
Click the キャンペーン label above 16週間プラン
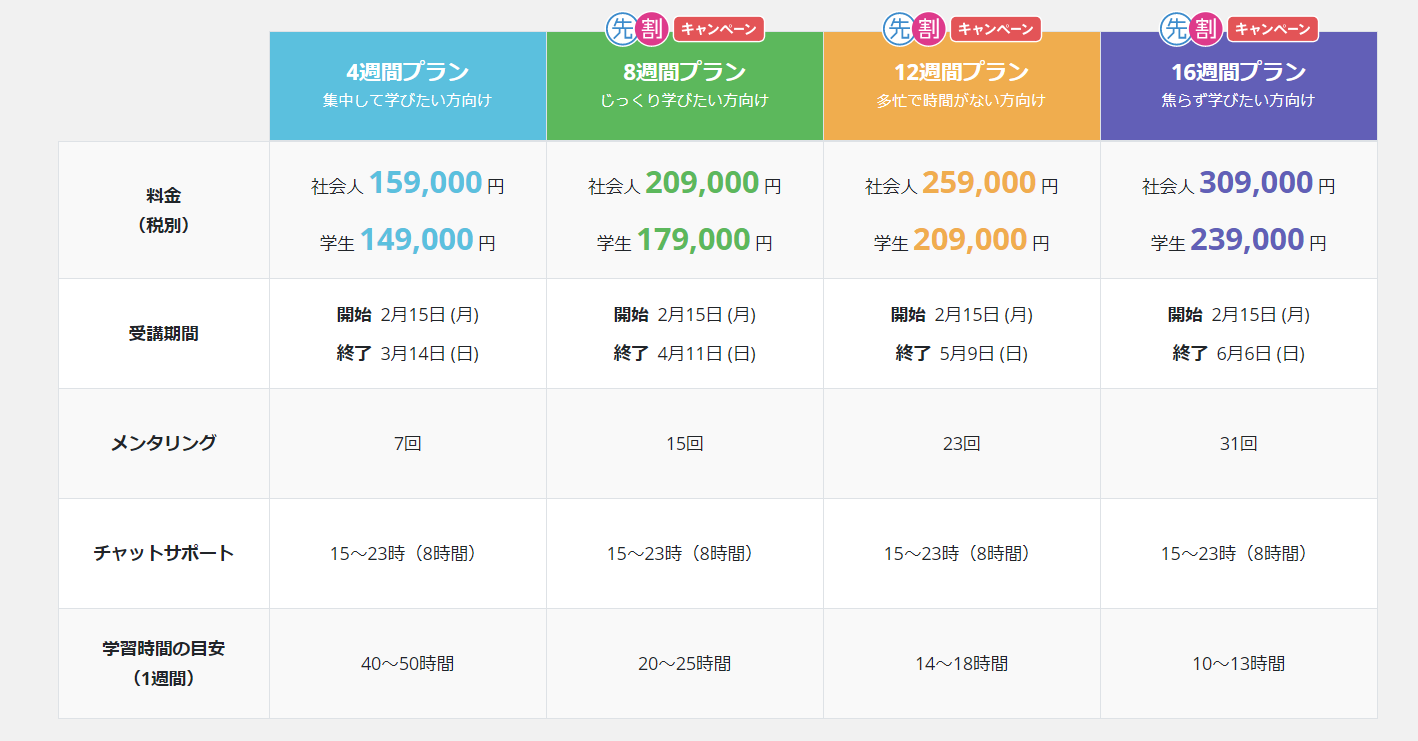coord(1272,29)
